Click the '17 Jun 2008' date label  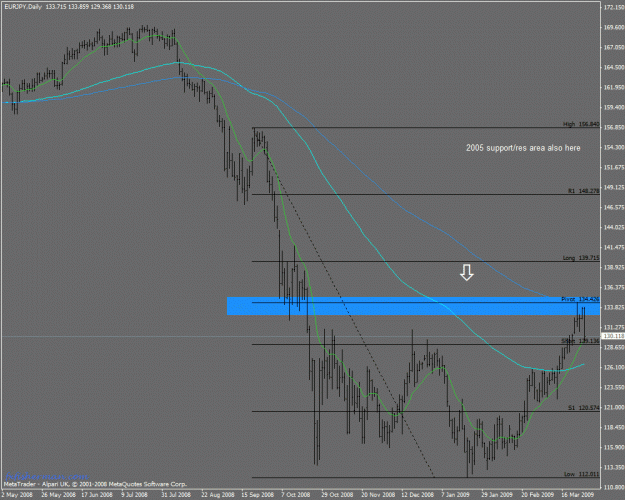click(x=97, y=495)
